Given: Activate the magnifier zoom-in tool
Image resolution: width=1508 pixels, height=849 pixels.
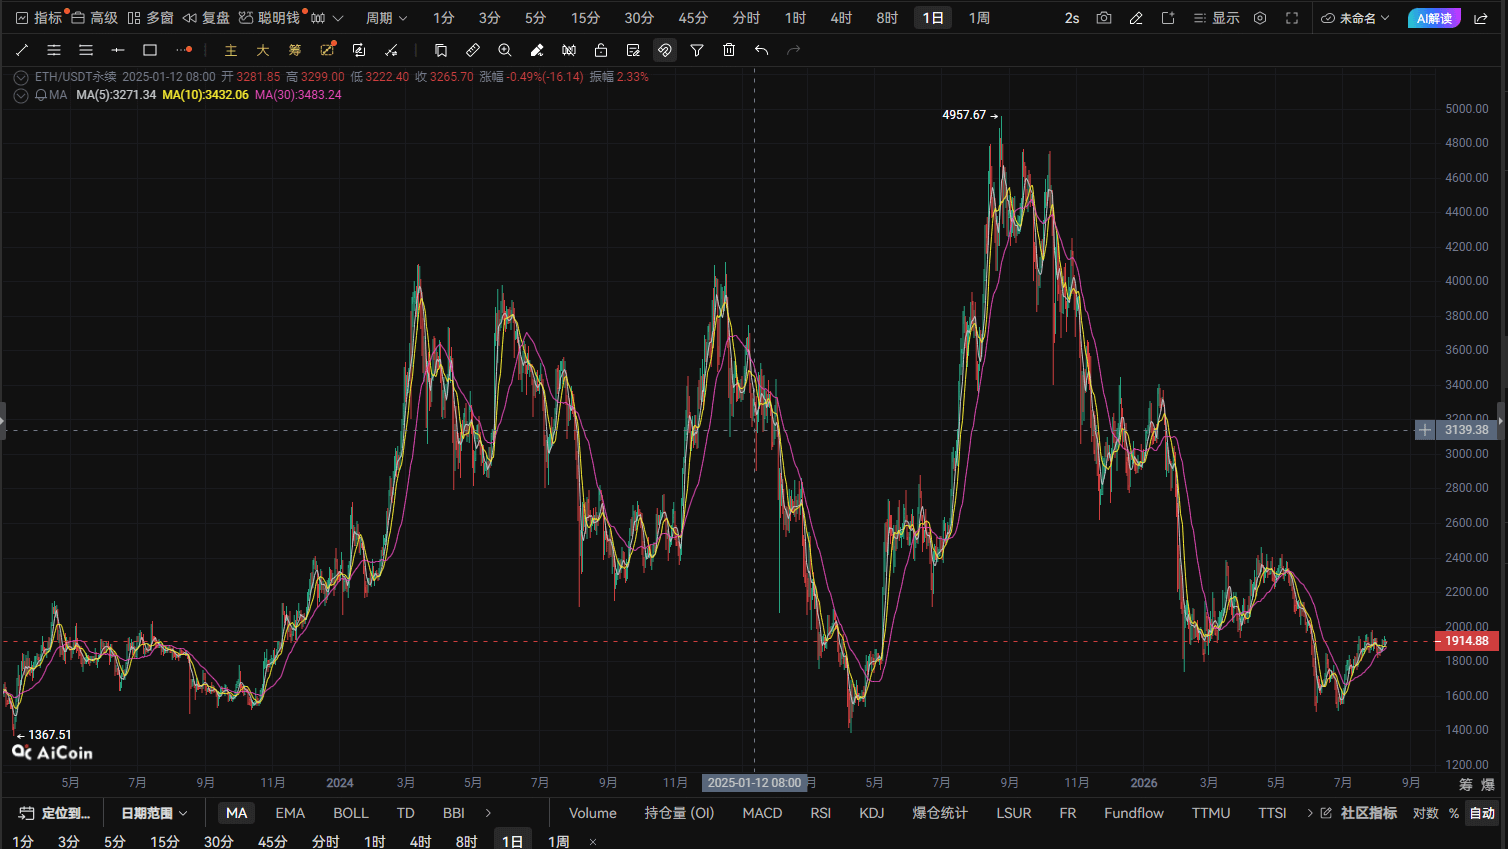Looking at the screenshot, I should pyautogui.click(x=505, y=50).
